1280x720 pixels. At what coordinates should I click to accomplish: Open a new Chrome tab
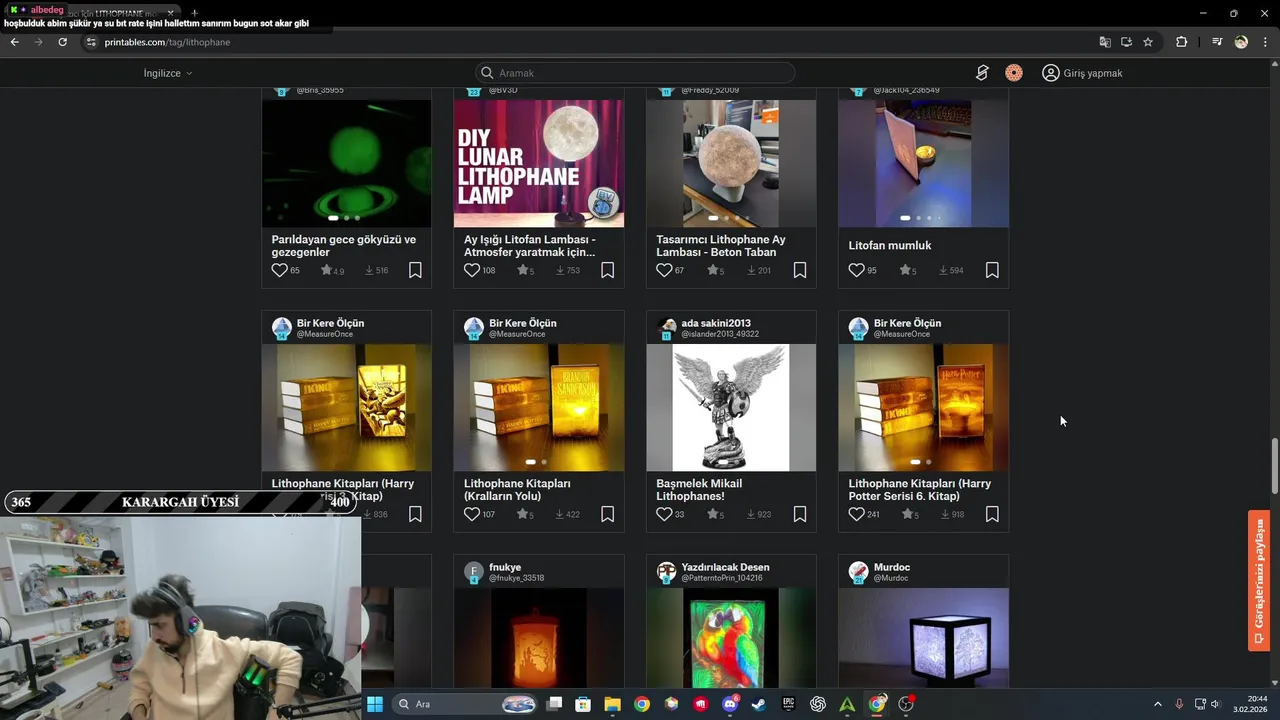coord(194,13)
